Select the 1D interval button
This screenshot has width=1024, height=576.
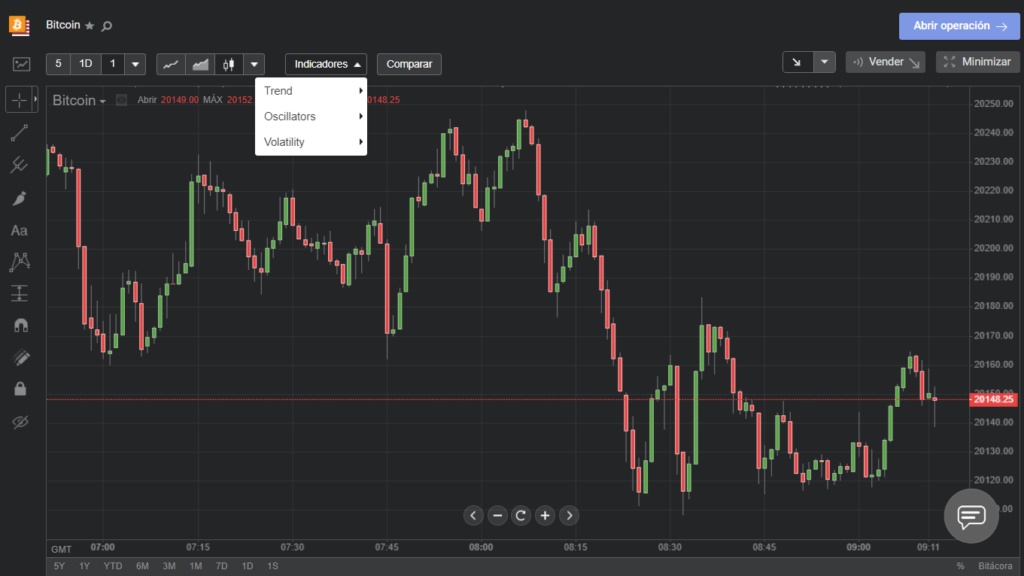(86, 64)
